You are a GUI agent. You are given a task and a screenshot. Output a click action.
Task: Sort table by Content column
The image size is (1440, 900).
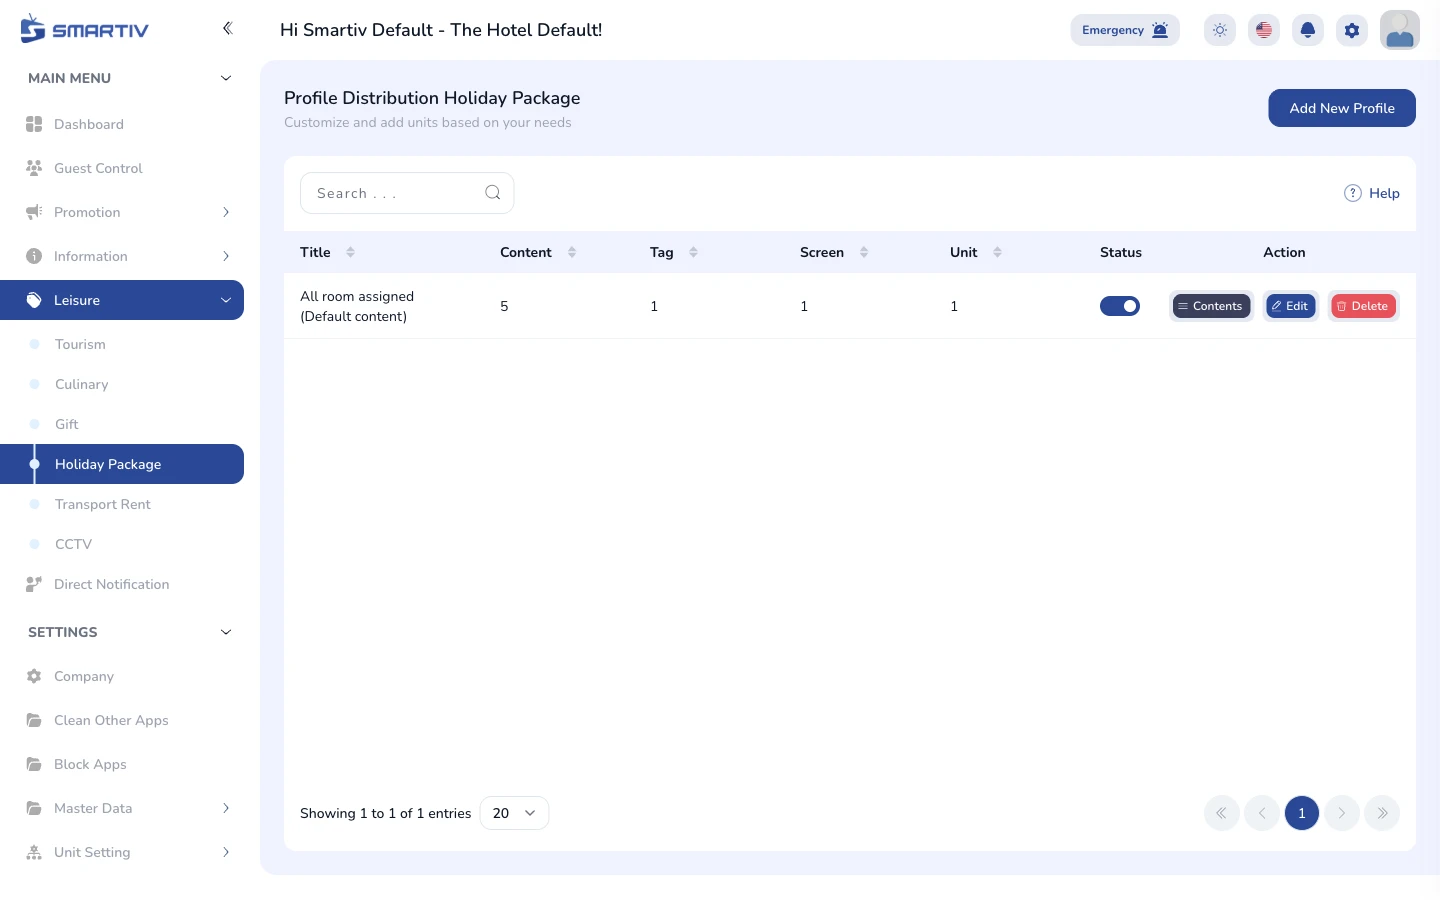[x=572, y=252]
